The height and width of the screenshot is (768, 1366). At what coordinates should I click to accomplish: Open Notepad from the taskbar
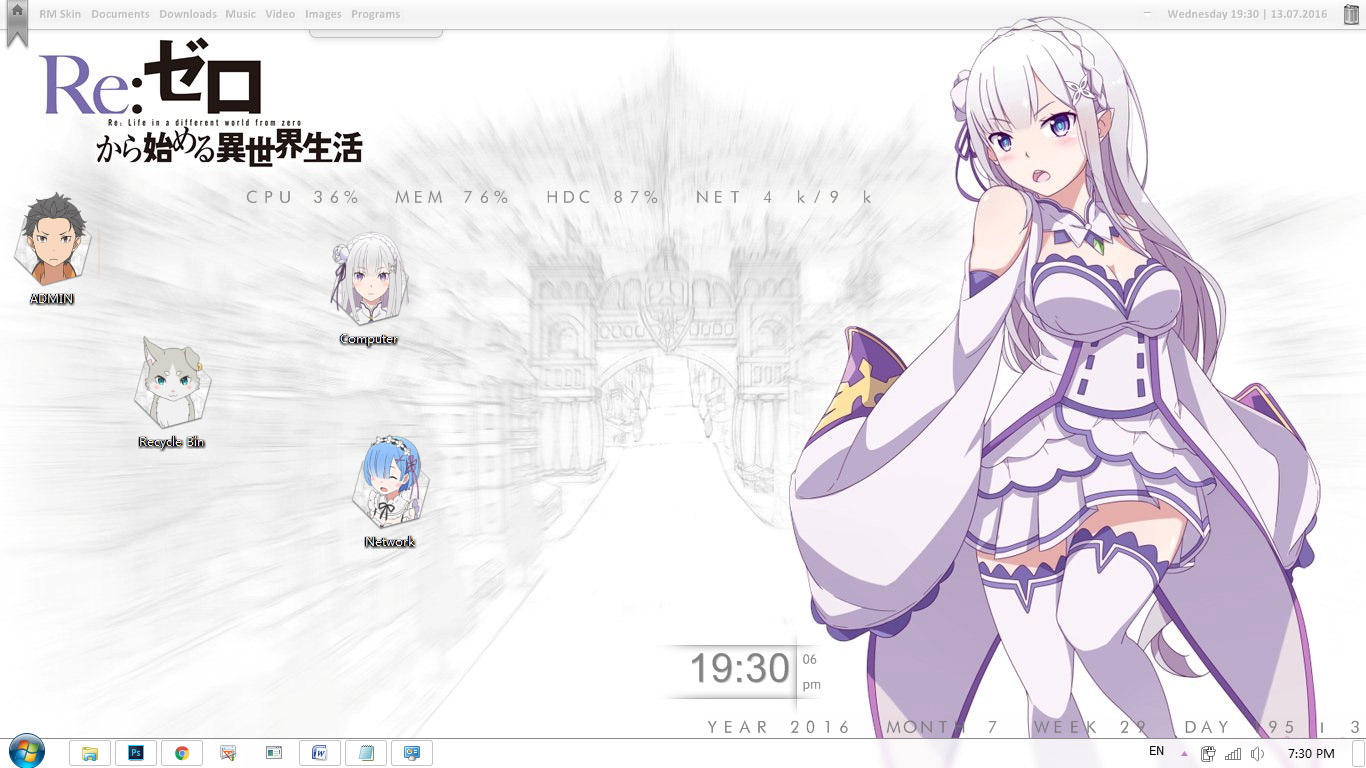pos(365,752)
